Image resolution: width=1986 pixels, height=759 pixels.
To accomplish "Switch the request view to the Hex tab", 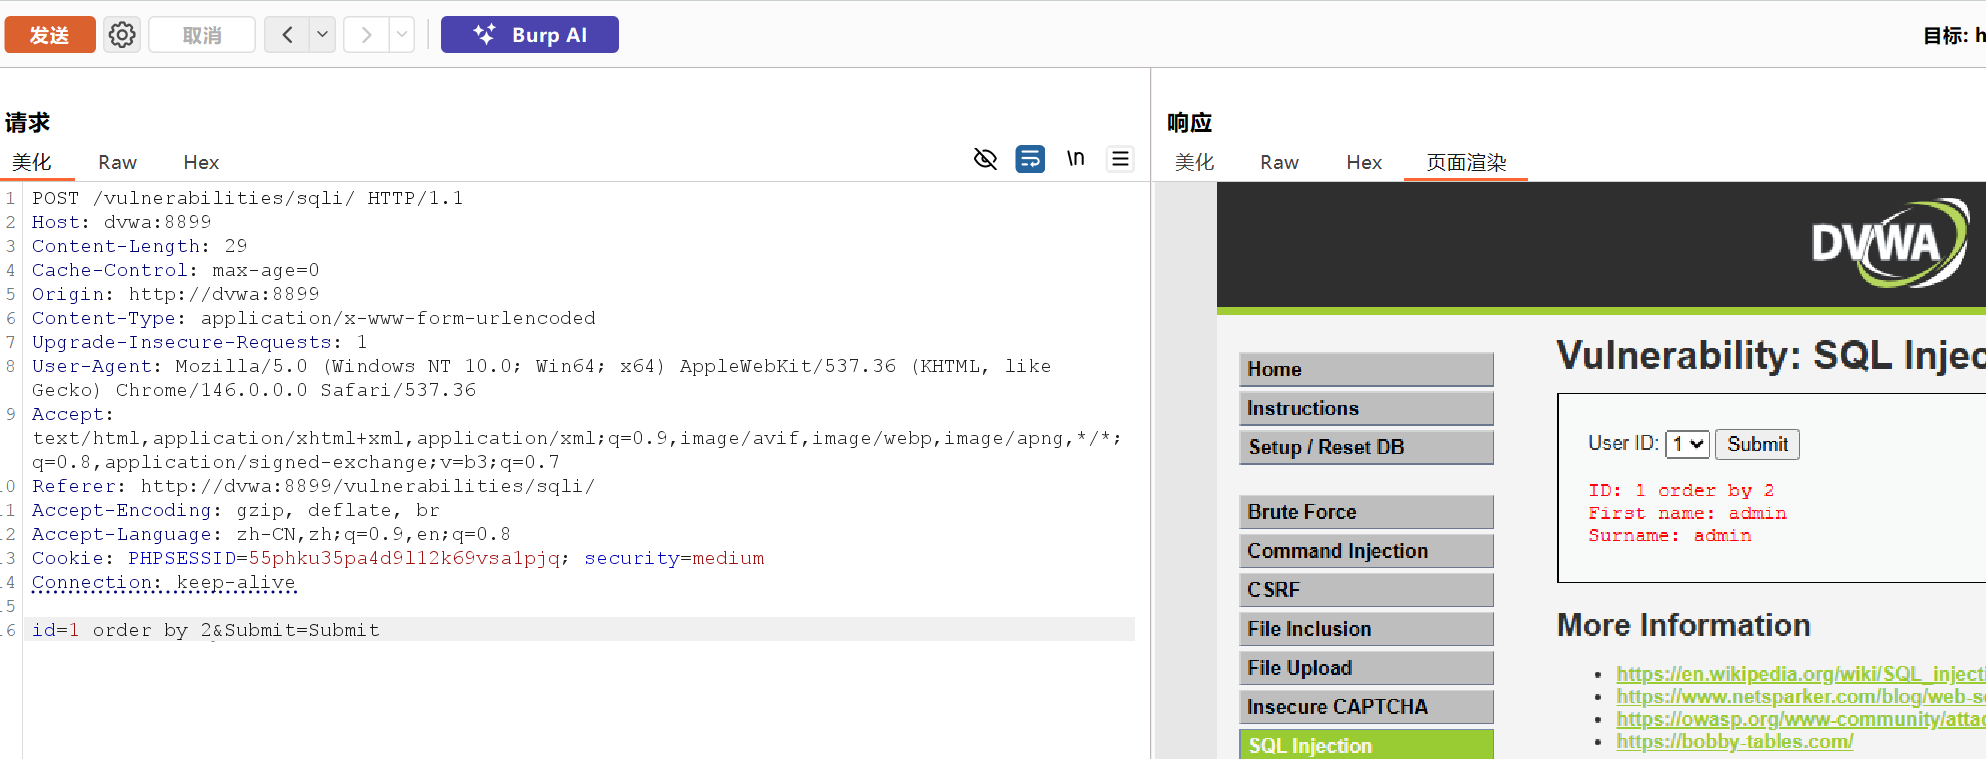I will click(201, 162).
